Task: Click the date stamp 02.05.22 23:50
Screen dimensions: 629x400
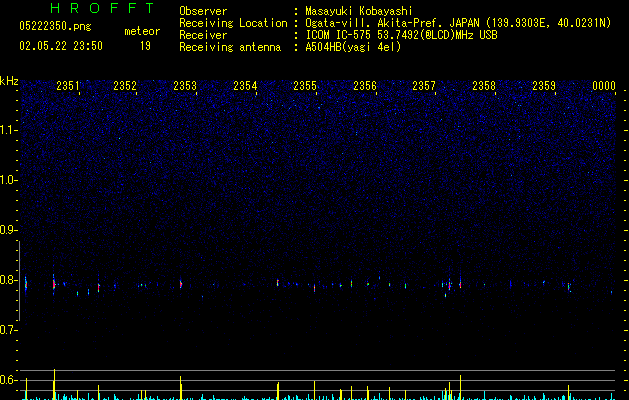Action: [61, 46]
